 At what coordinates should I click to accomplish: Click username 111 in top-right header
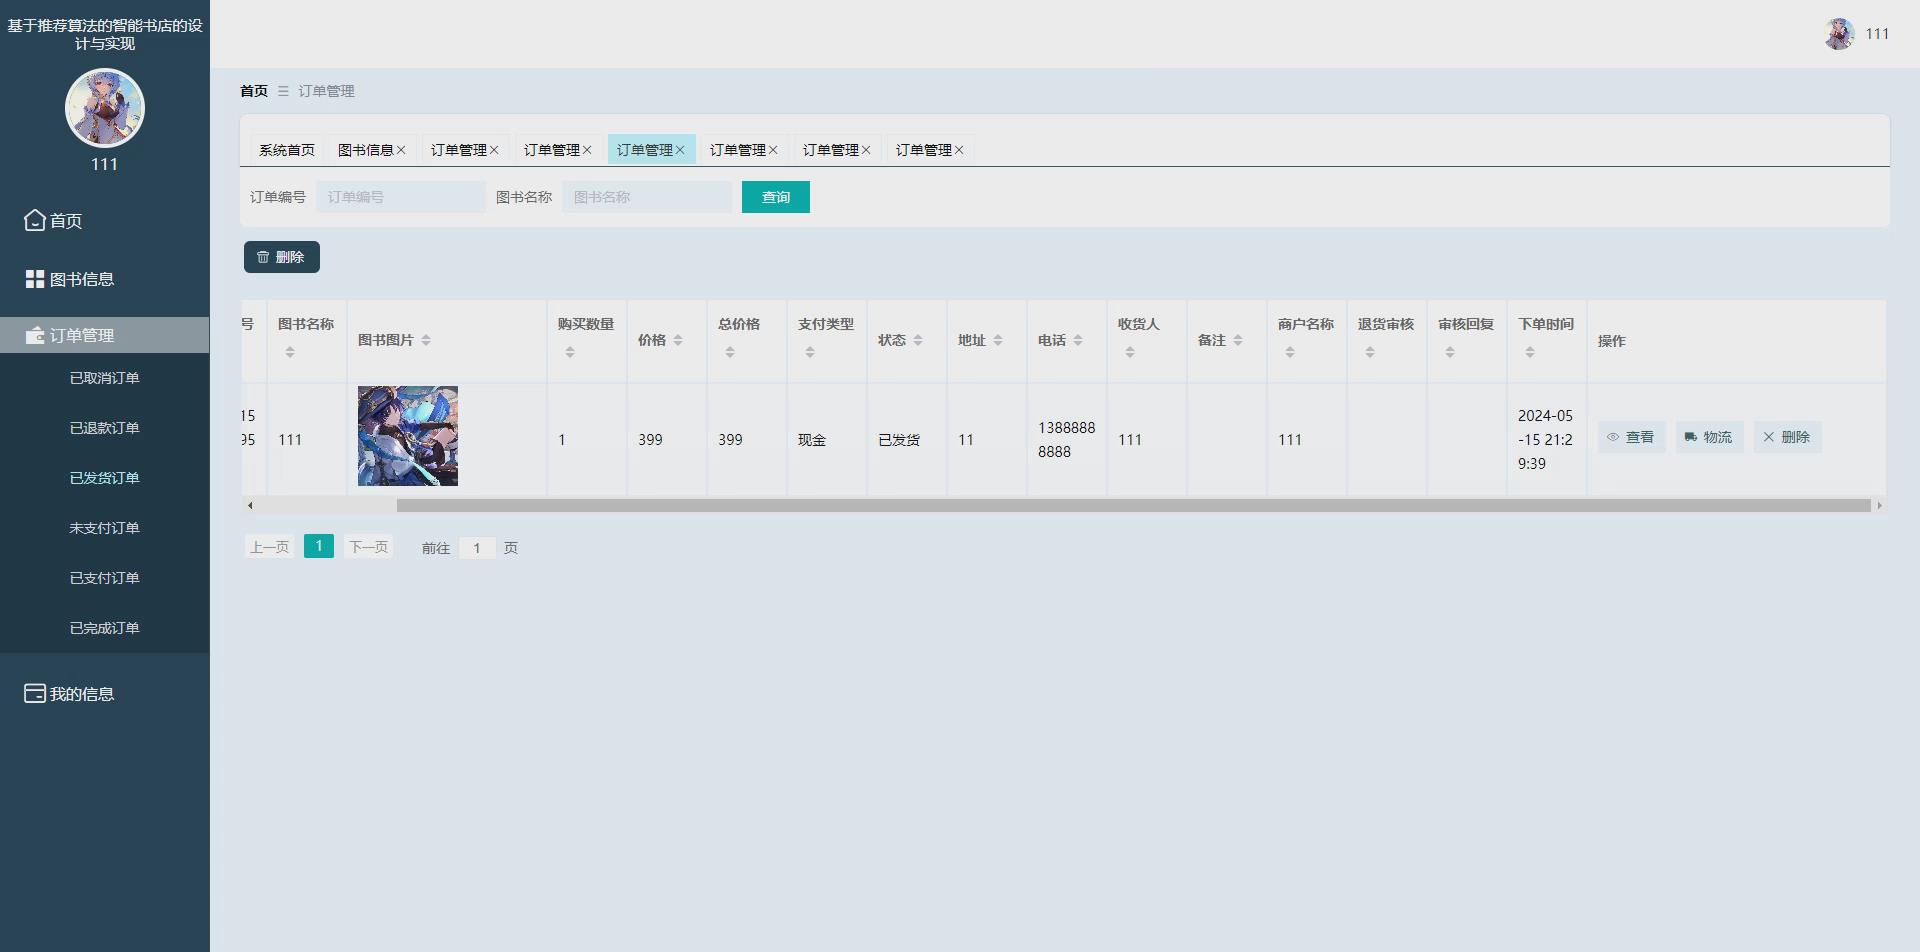(x=1877, y=34)
